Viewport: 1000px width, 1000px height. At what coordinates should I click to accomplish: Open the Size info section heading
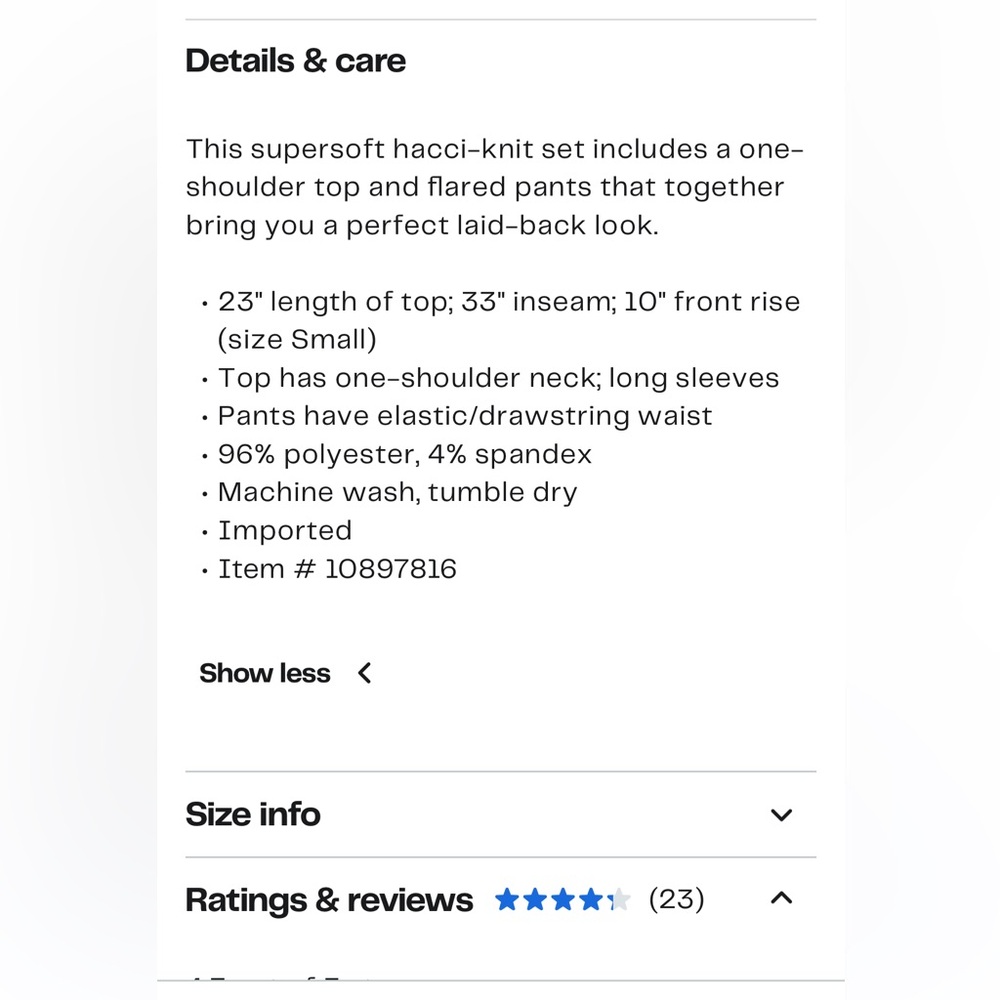click(253, 815)
